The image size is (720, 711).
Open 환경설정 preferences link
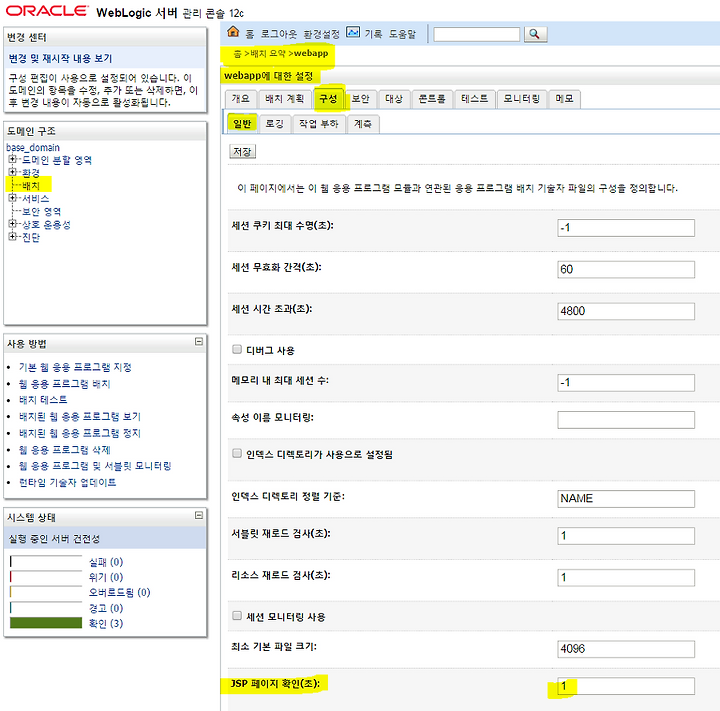[321, 34]
